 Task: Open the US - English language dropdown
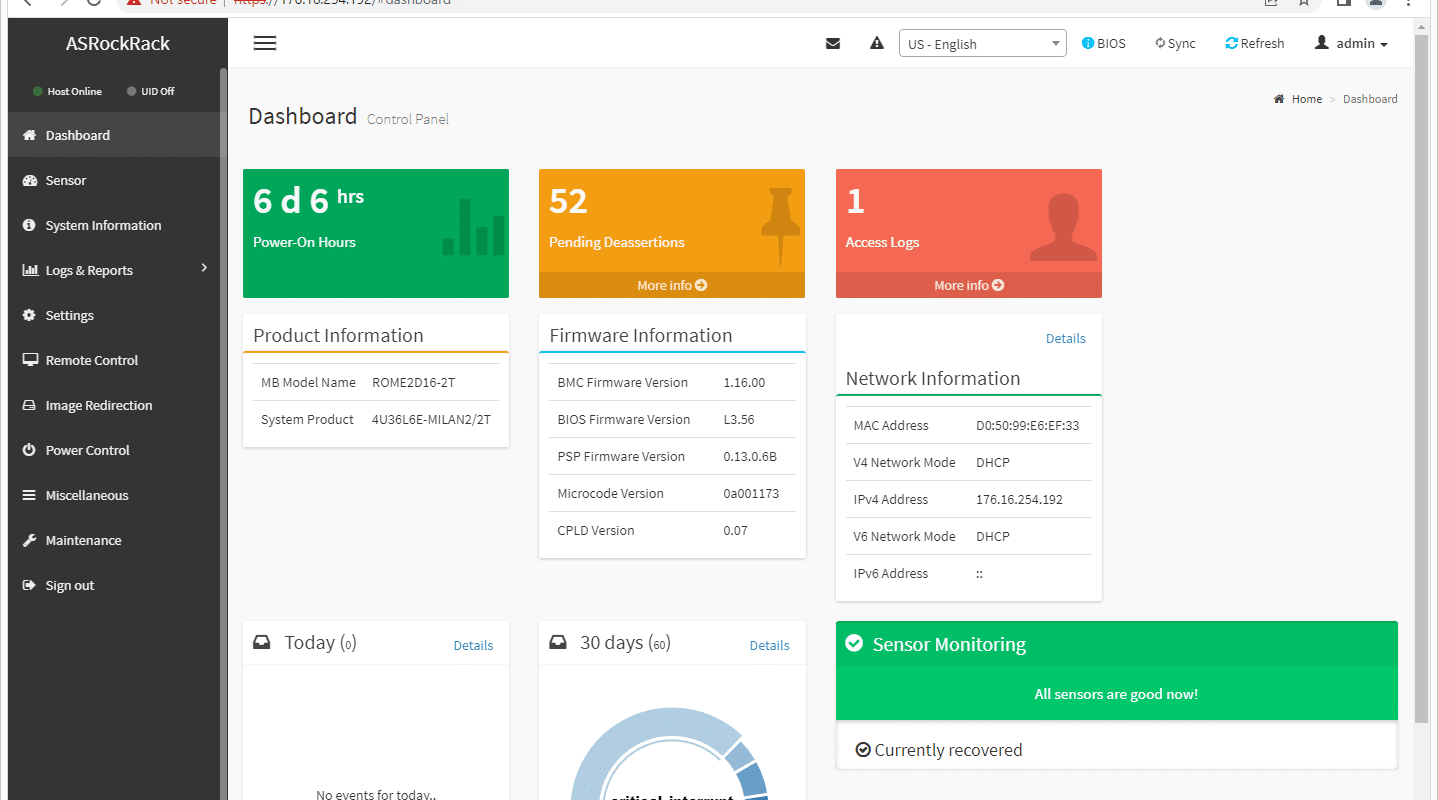point(983,43)
